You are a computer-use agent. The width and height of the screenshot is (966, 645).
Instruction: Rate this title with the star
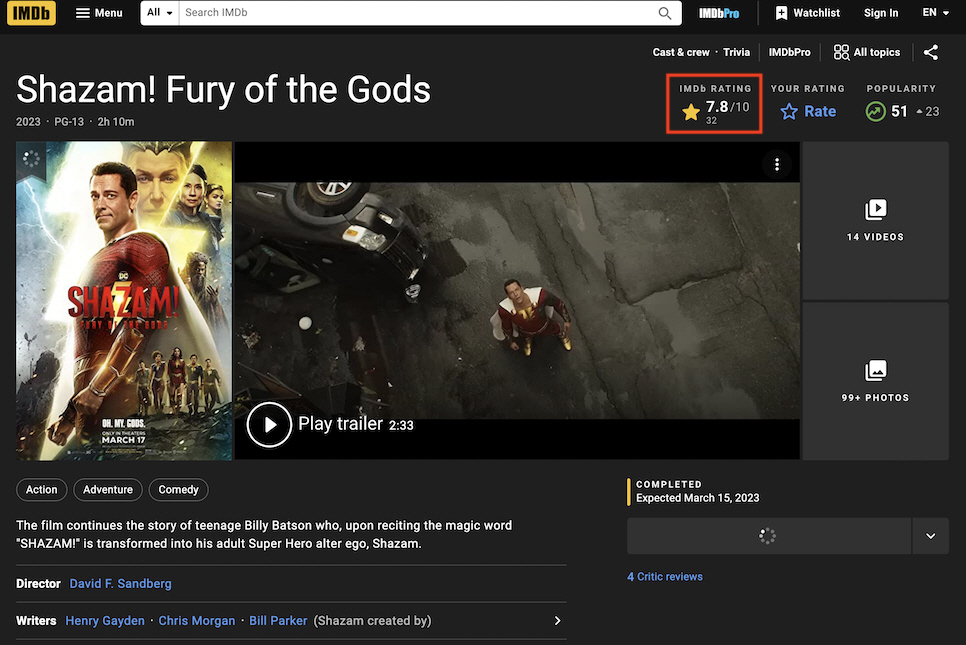coord(808,112)
